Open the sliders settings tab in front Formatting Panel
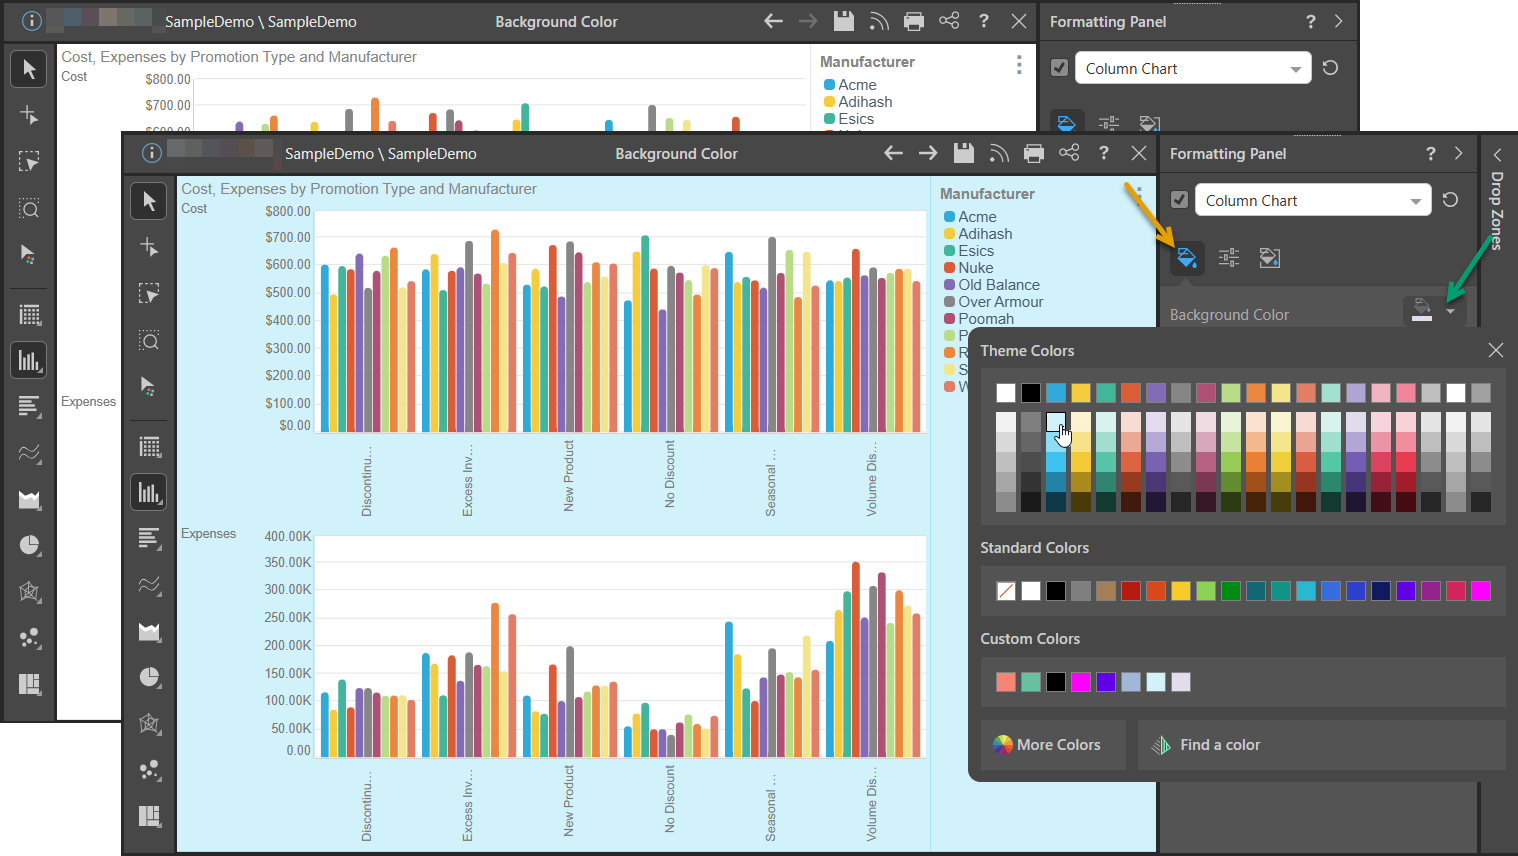The image size is (1518, 856). click(1229, 258)
